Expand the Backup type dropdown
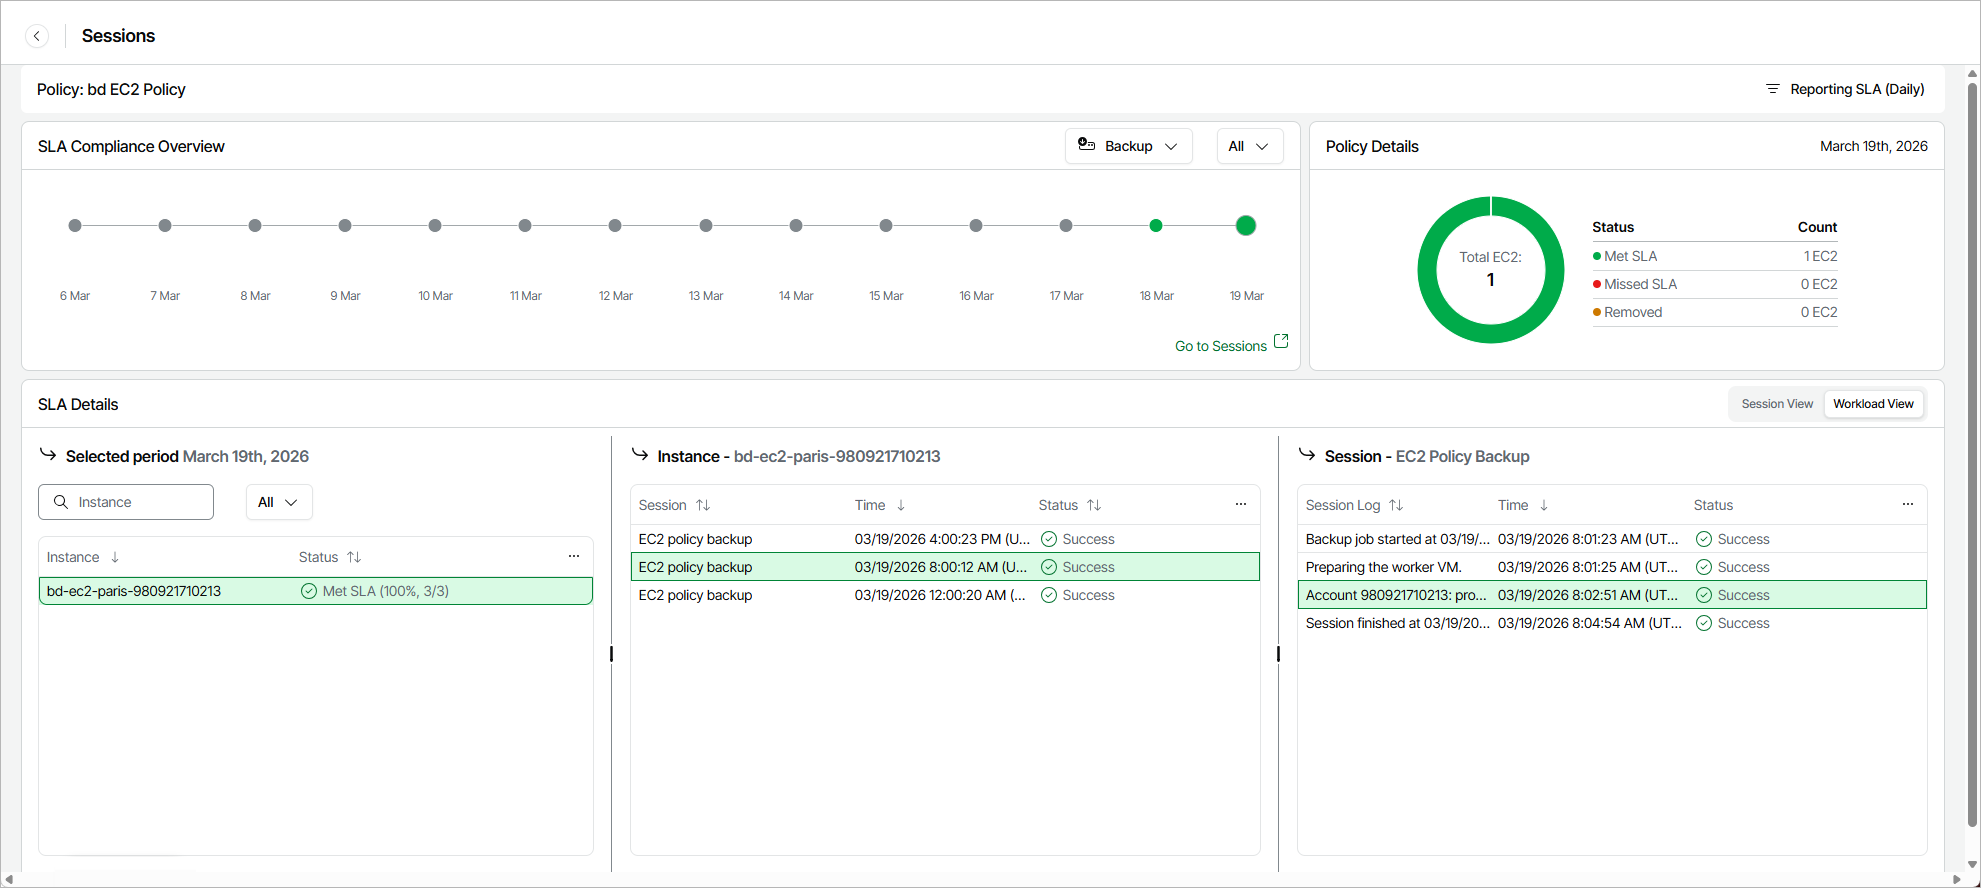 [x=1128, y=146]
